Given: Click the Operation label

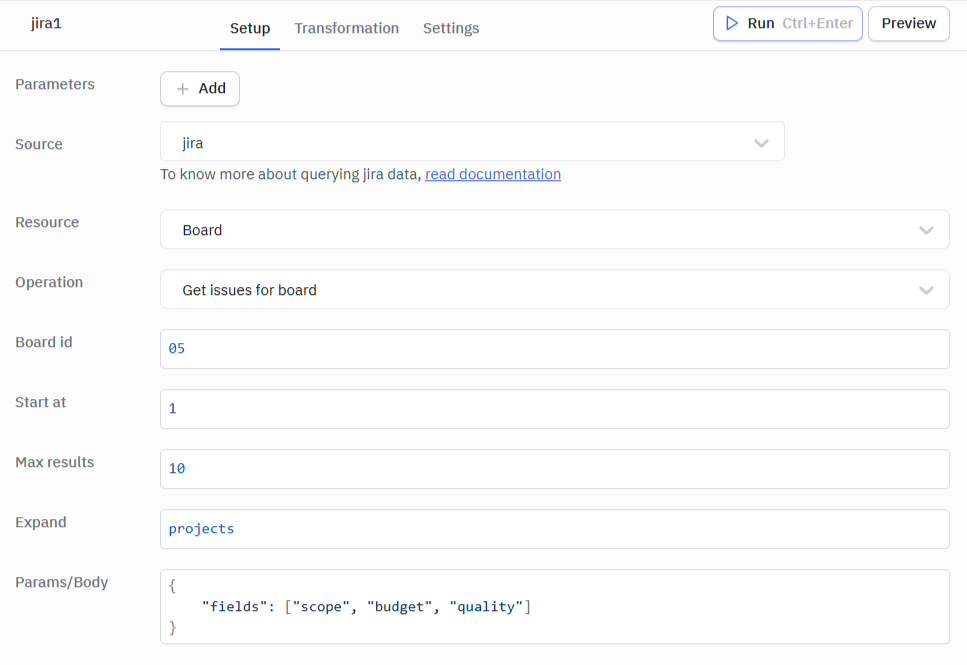Looking at the screenshot, I should (49, 282).
